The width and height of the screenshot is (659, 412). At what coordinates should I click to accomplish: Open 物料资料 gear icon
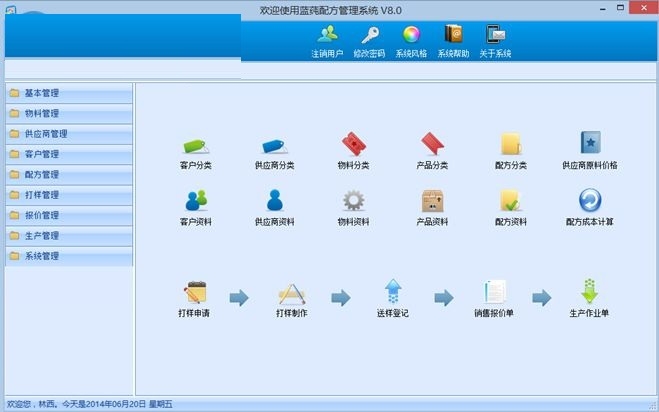click(353, 200)
